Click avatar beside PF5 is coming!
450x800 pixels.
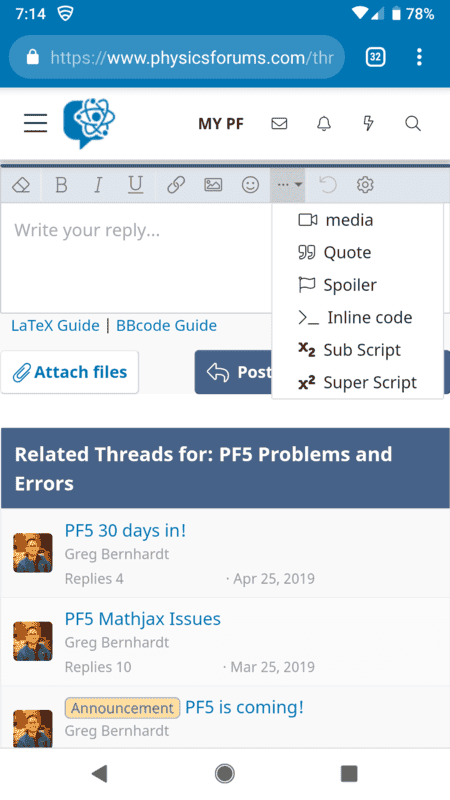click(x=33, y=729)
